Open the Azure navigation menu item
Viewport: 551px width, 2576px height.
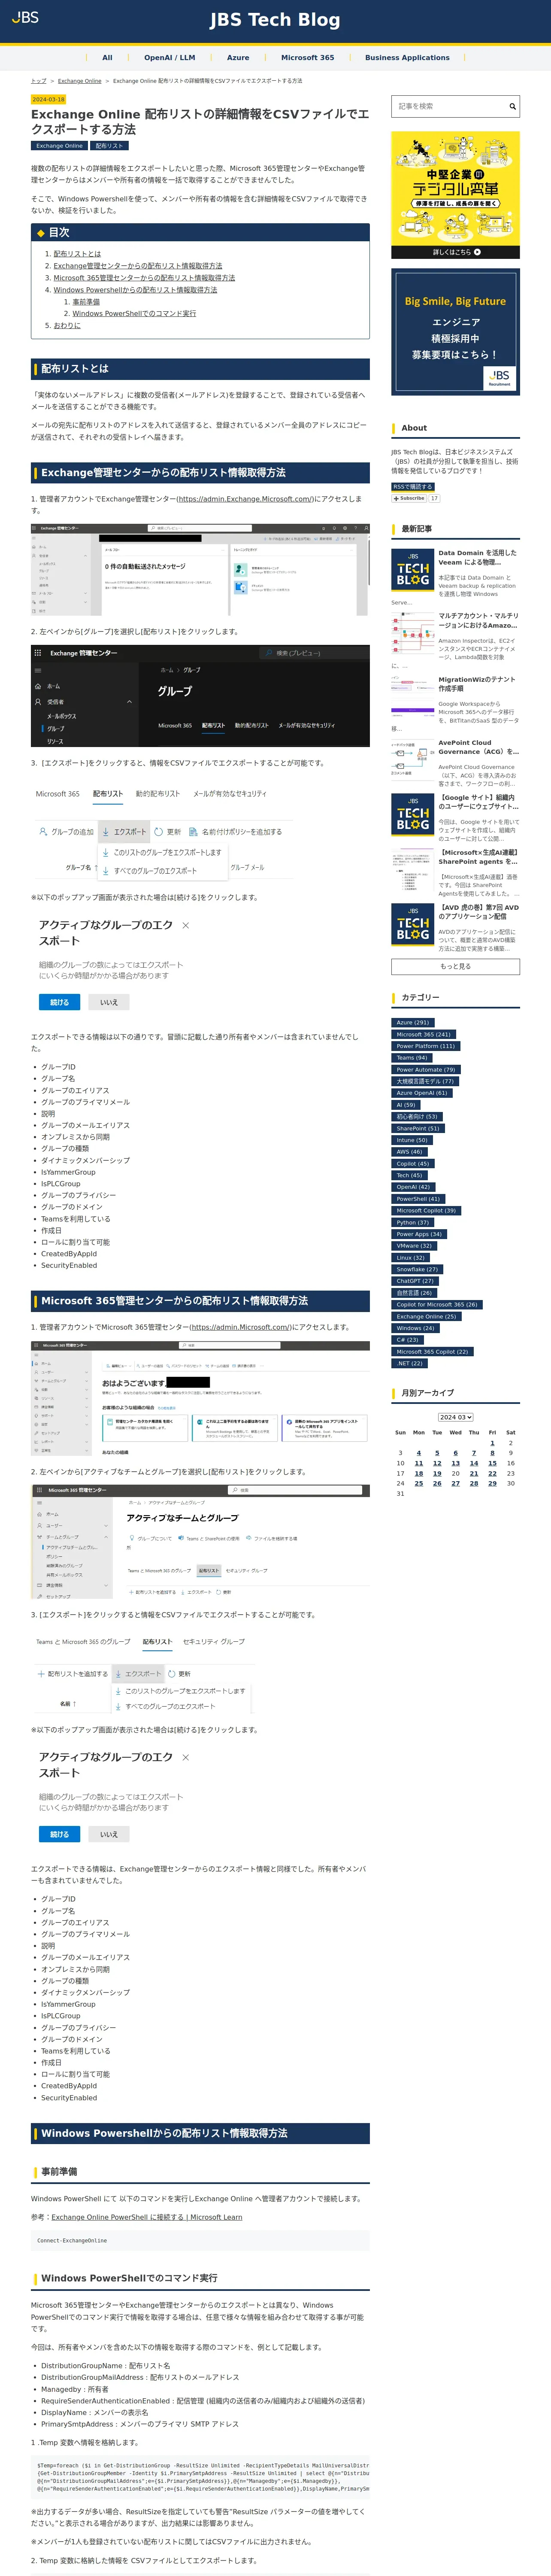click(238, 58)
